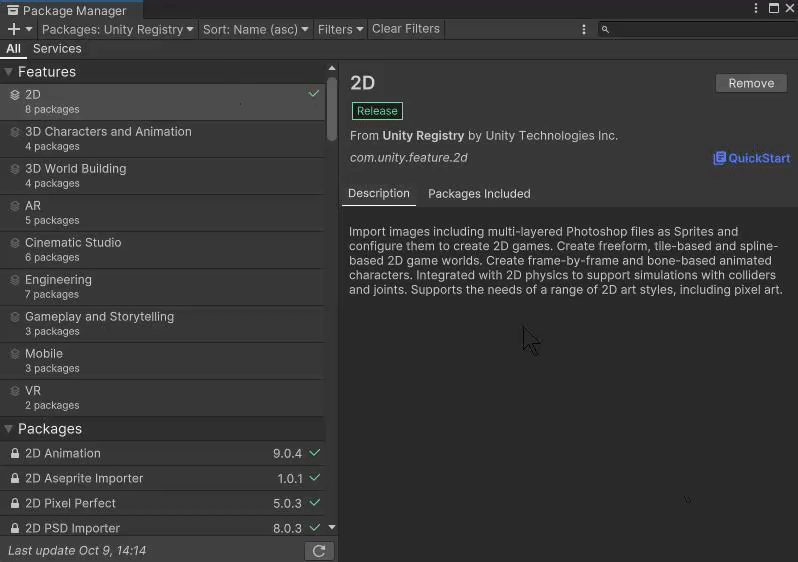The image size is (798, 562).
Task: Click the package search field
Action: point(698,29)
